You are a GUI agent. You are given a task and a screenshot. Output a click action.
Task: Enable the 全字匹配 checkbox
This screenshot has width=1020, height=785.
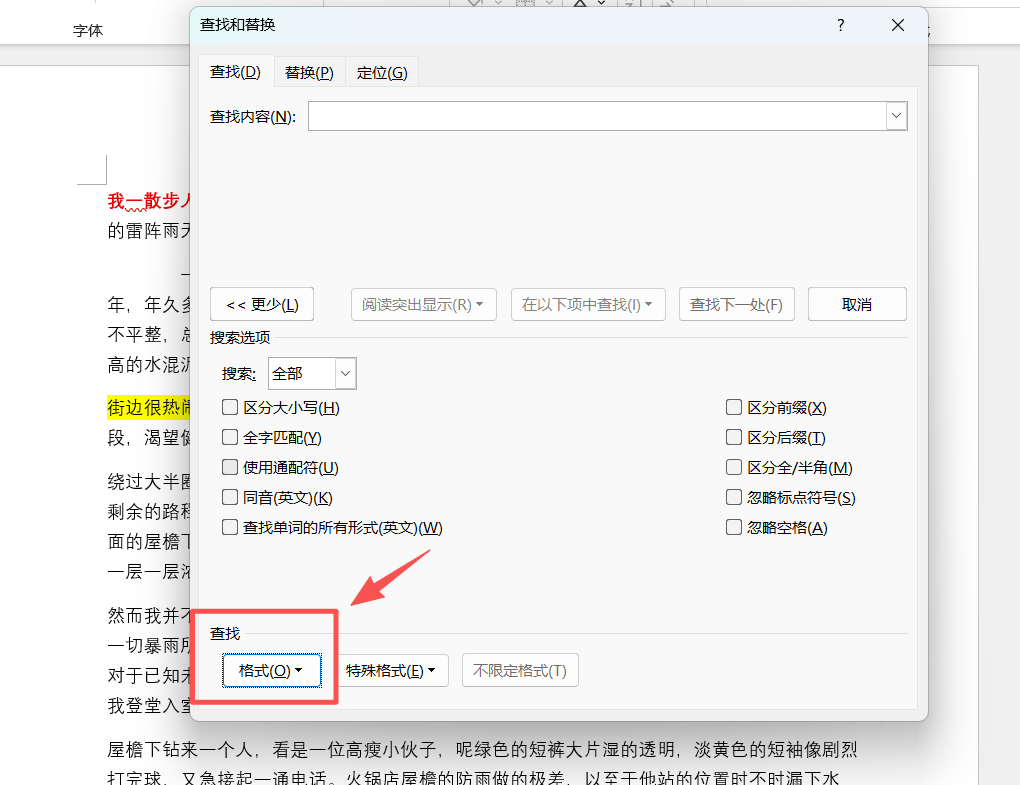coord(230,437)
